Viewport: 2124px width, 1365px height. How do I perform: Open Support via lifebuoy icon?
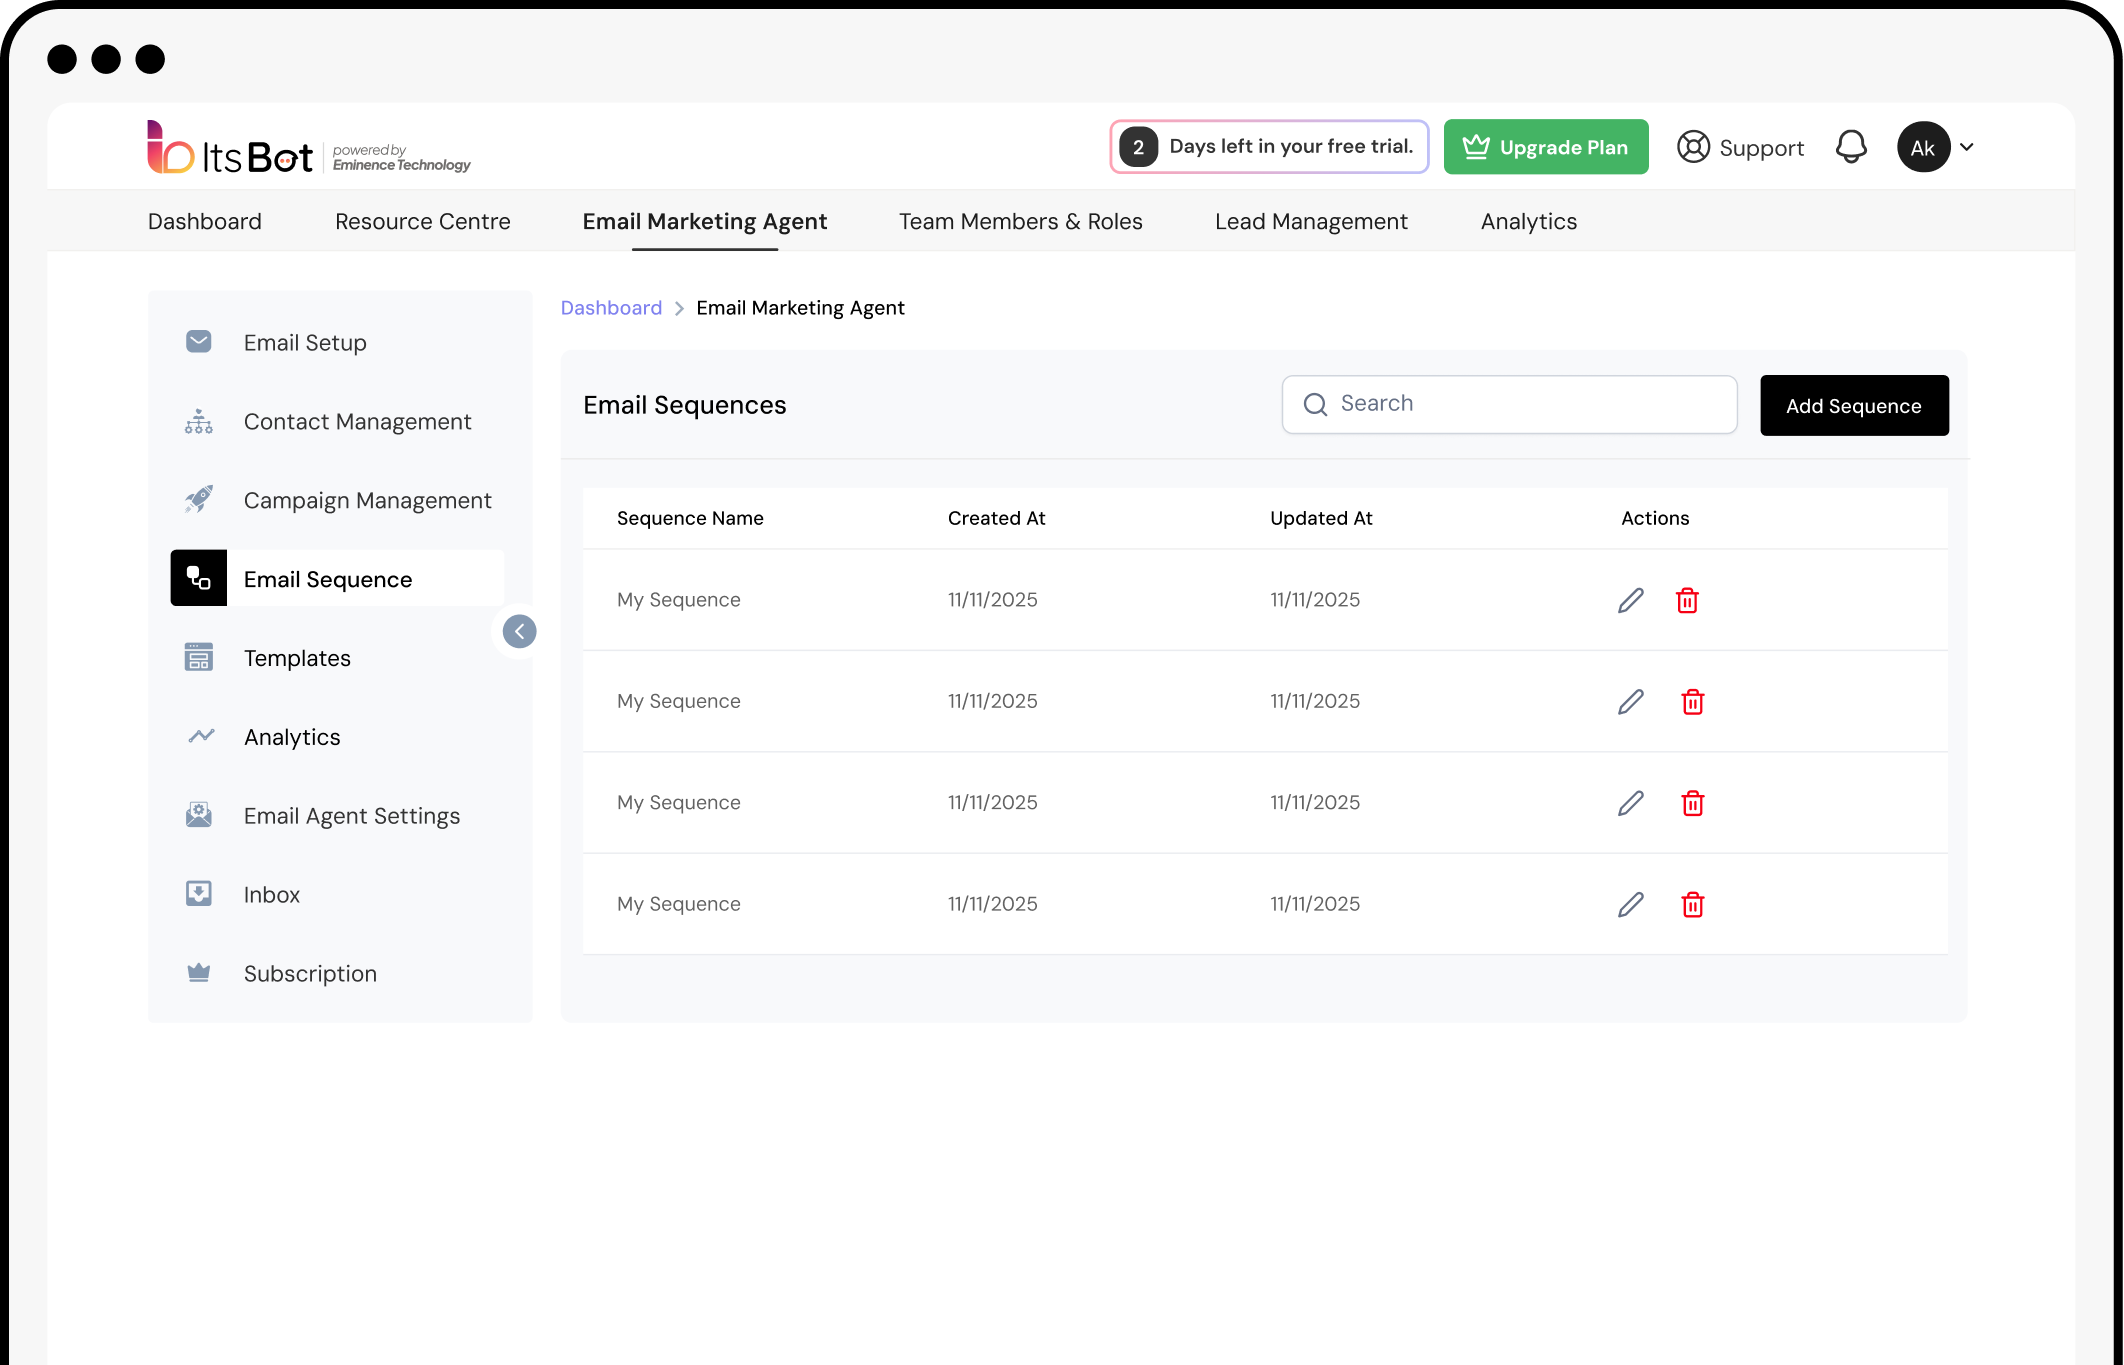tap(1693, 147)
